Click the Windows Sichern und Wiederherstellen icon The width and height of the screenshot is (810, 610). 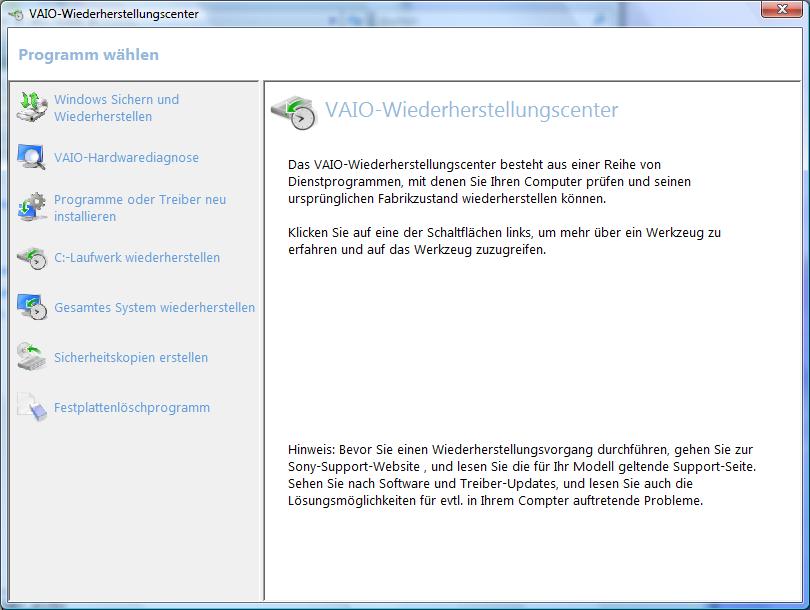(x=32, y=107)
